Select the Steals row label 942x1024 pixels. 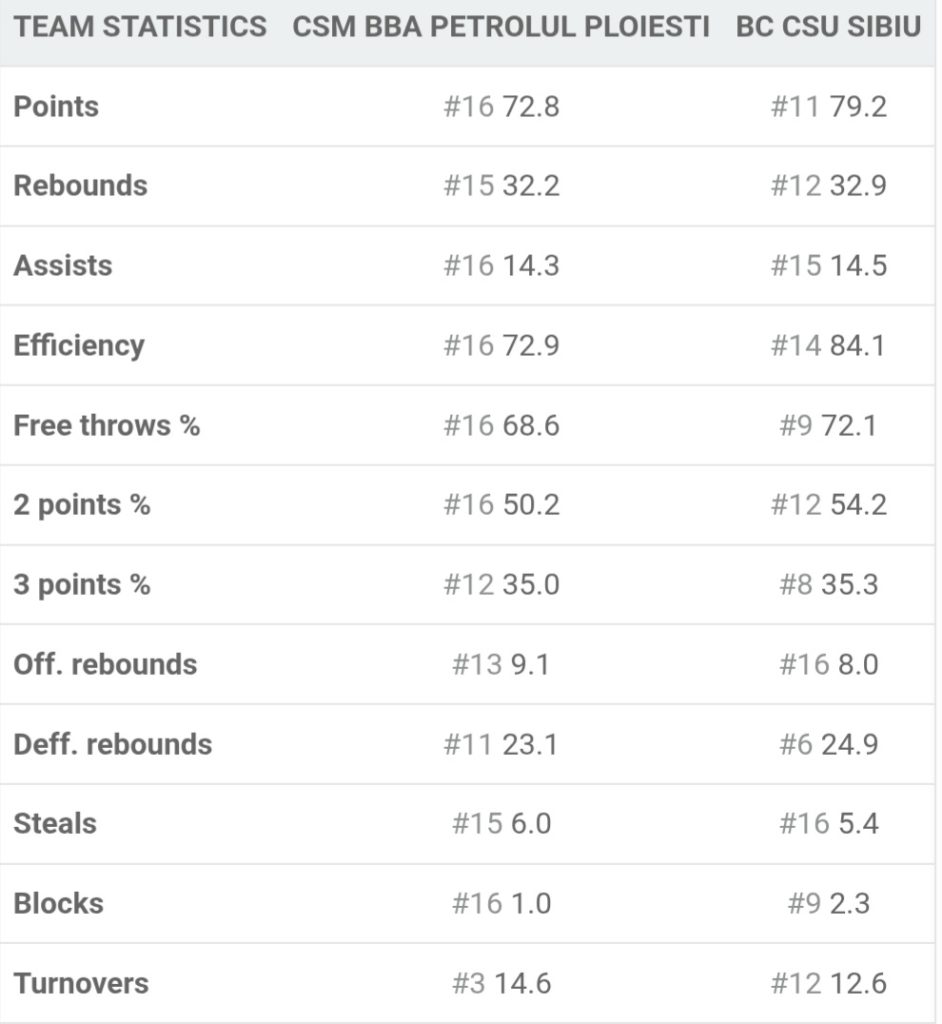55,824
